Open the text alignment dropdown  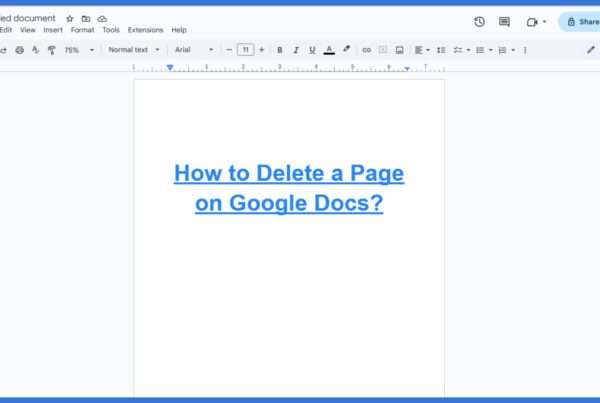coord(422,50)
